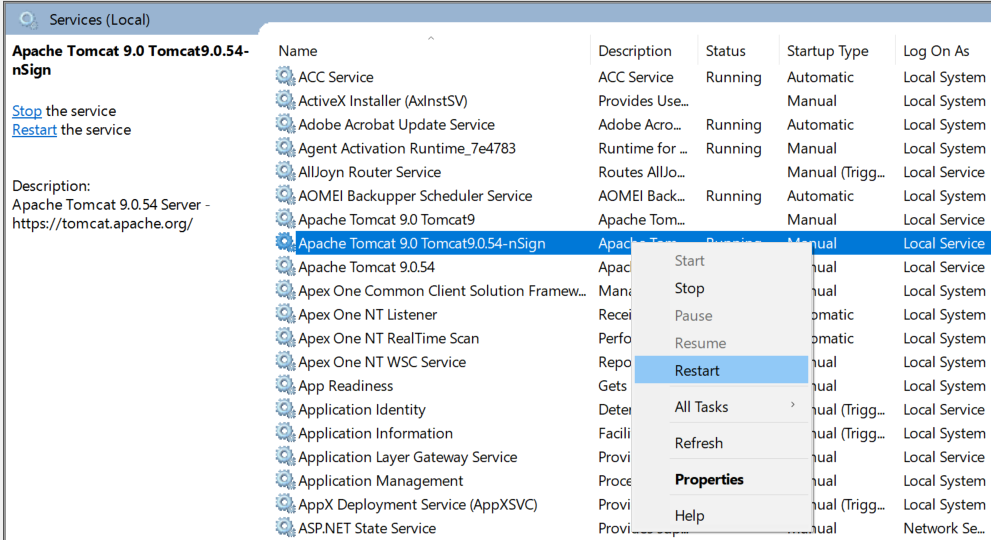Click Running status of ACC Service
This screenshot has width=991, height=540.
733,77
